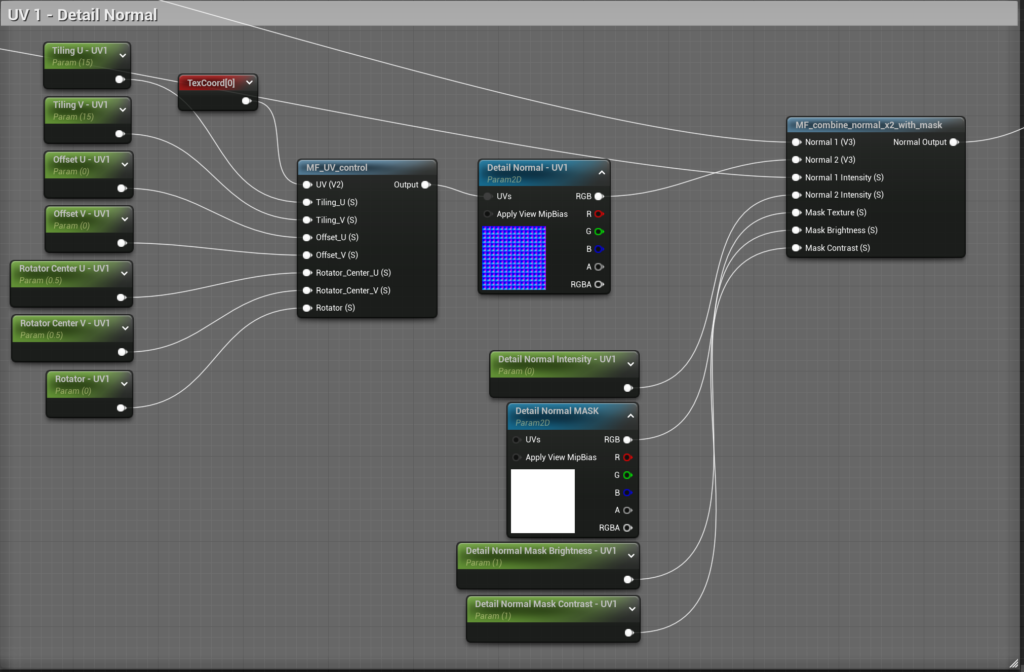Click the Normal 2 Intensity (S) pin
The width and height of the screenshot is (1024, 672).
(796, 195)
